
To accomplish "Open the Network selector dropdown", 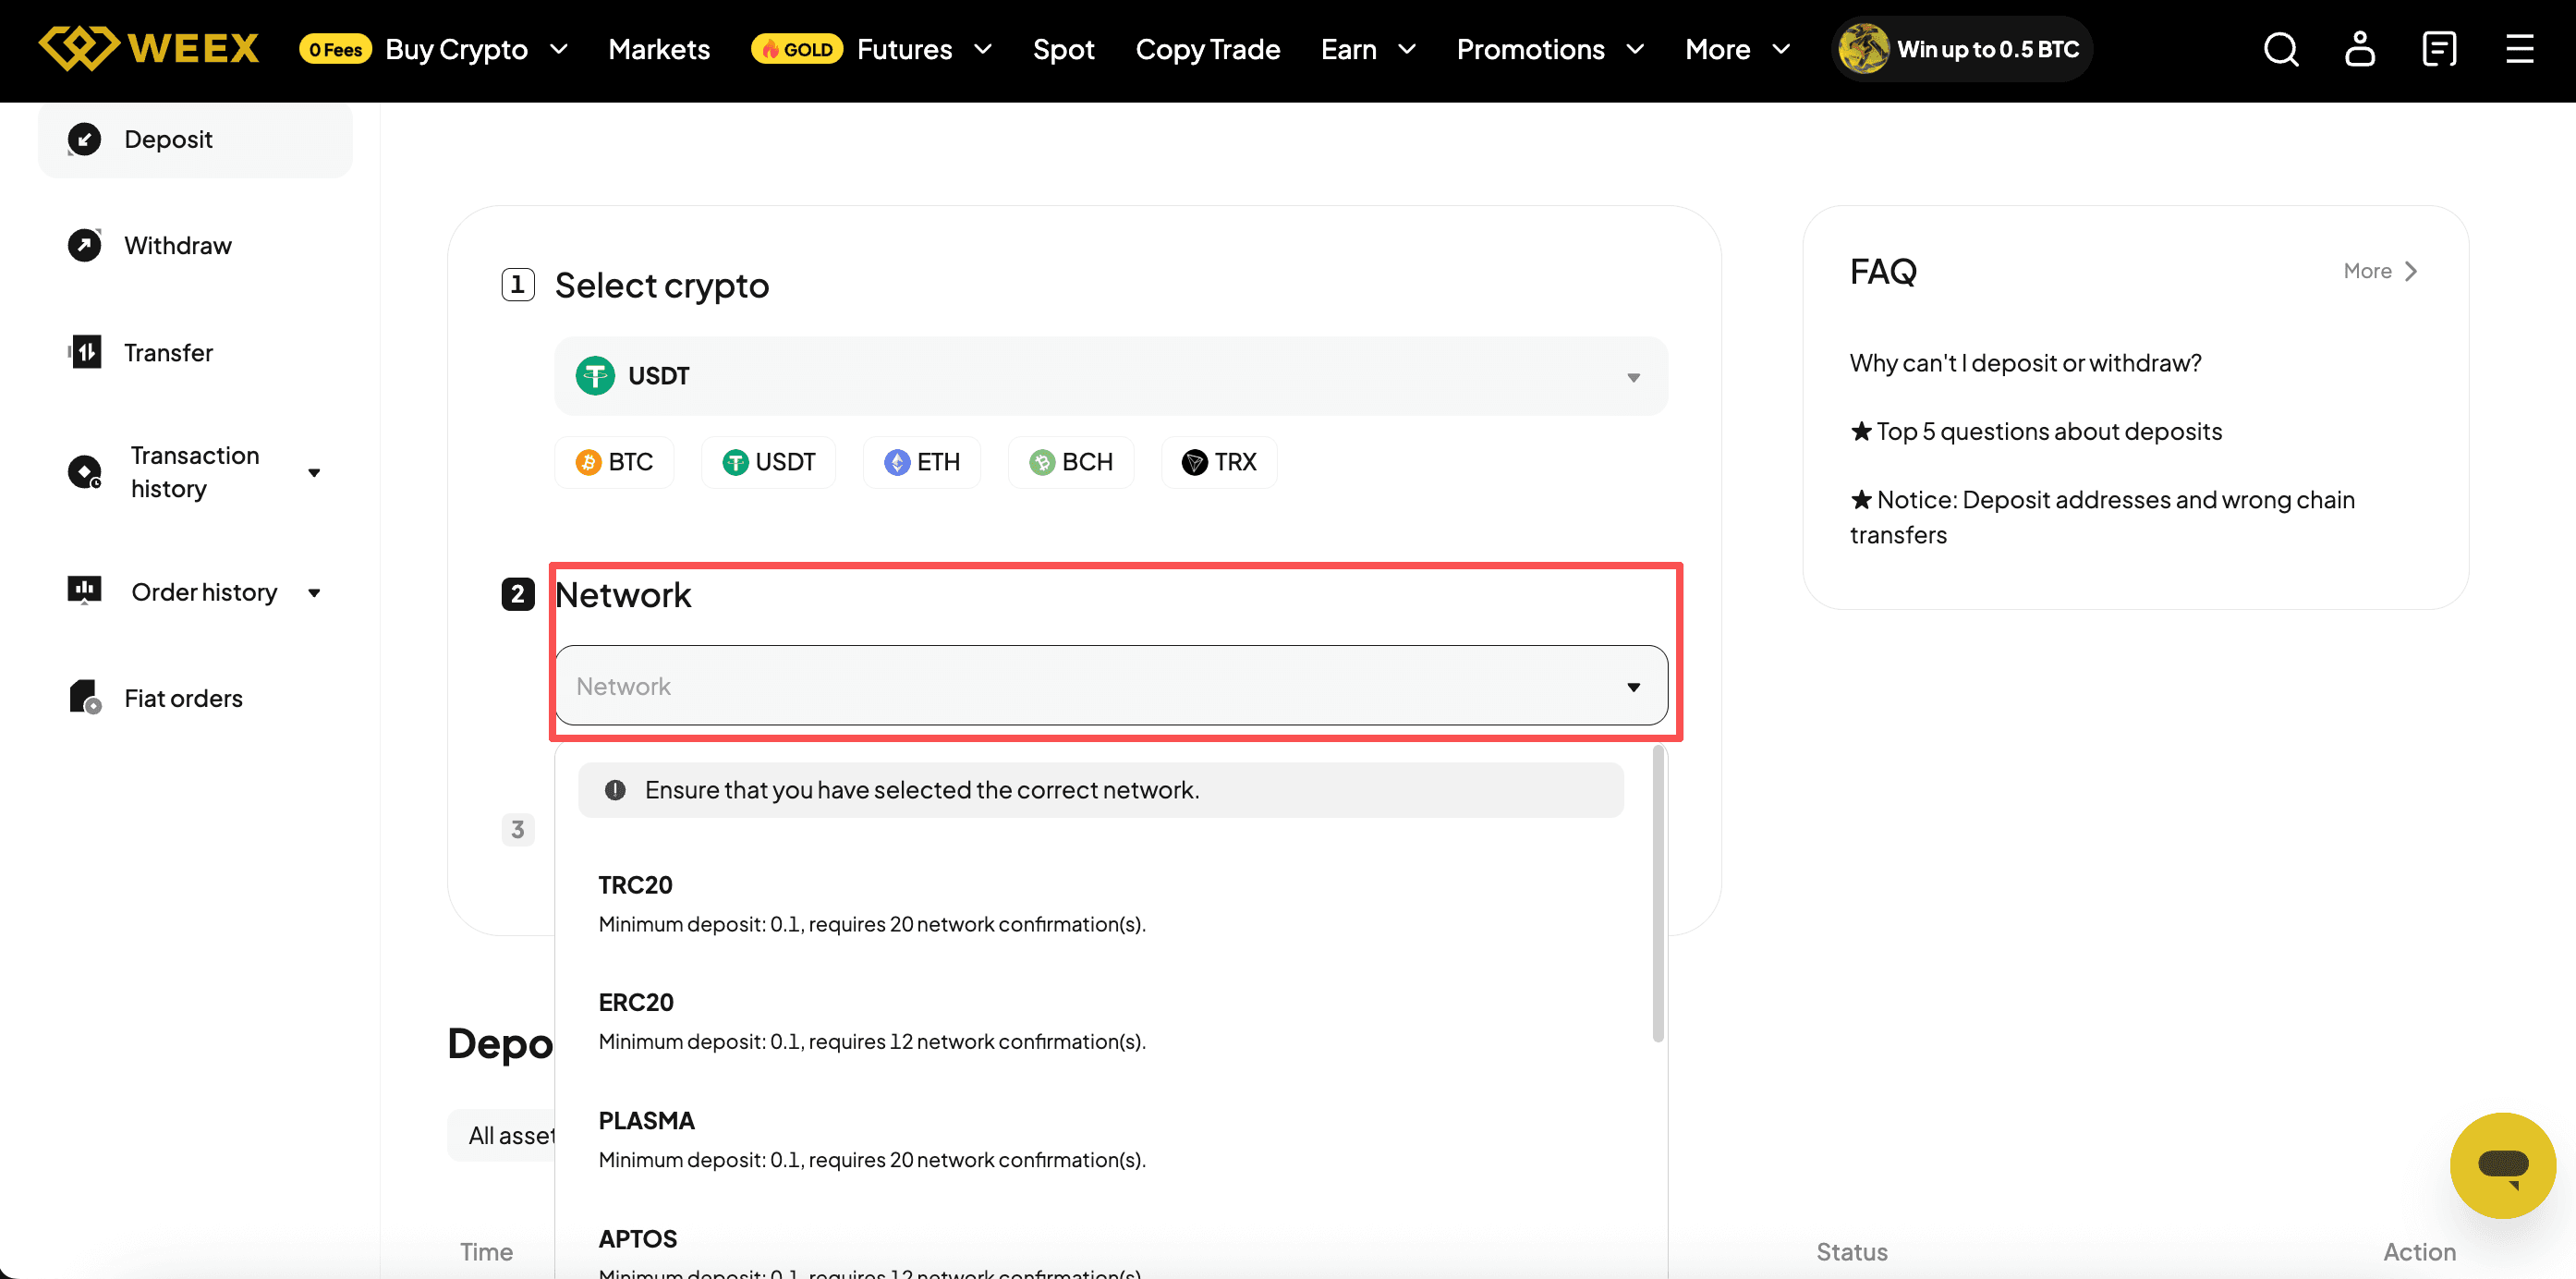I will pyautogui.click(x=1110, y=685).
